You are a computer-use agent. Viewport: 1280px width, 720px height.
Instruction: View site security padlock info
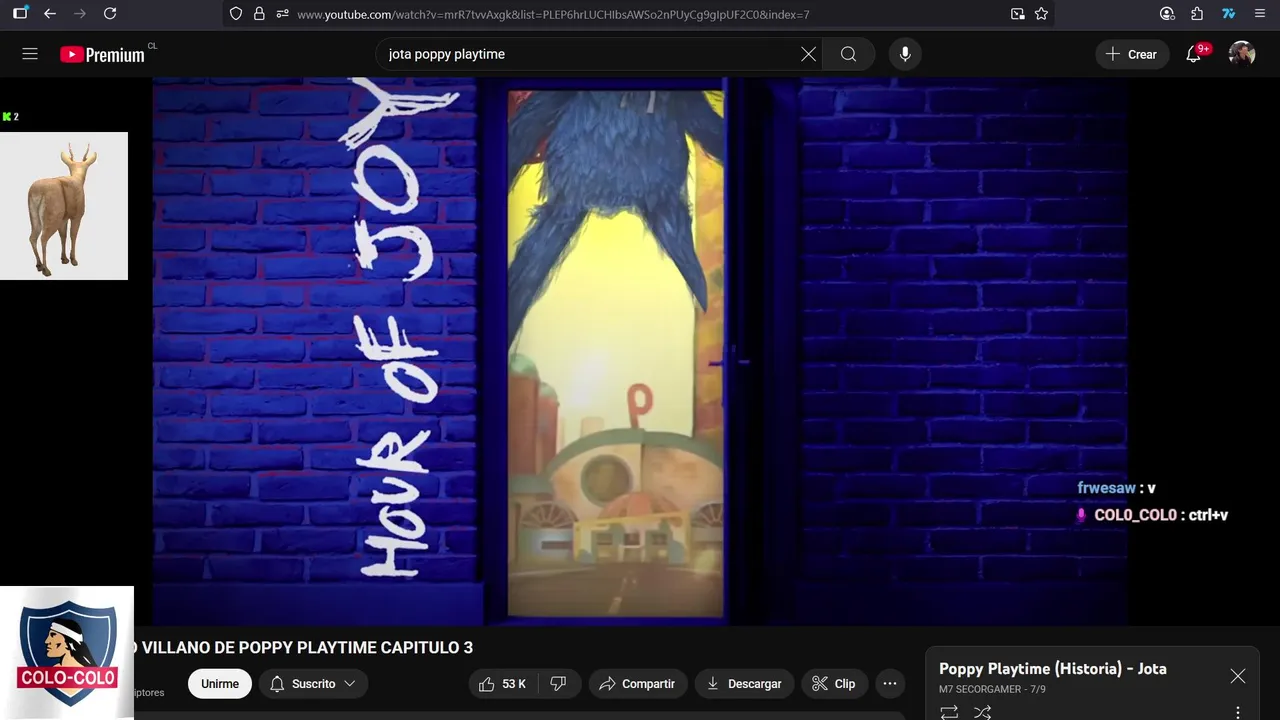259,14
